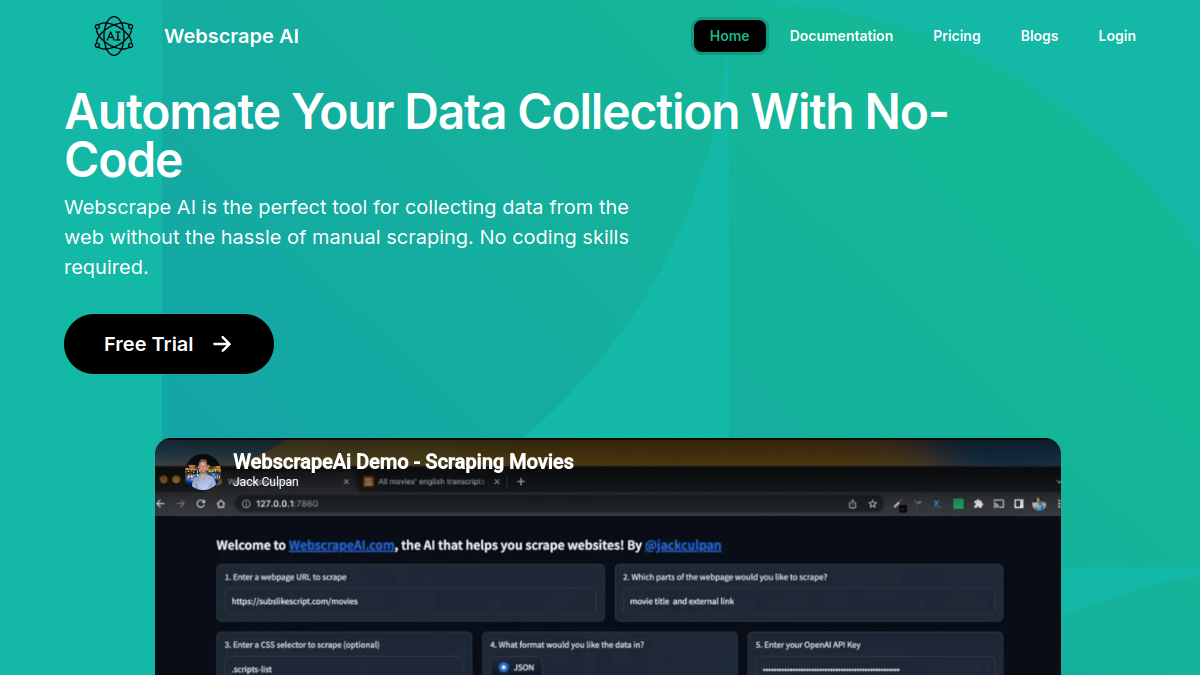
Task: Click the WebscrapeAI.com link in demo video
Action: (342, 546)
